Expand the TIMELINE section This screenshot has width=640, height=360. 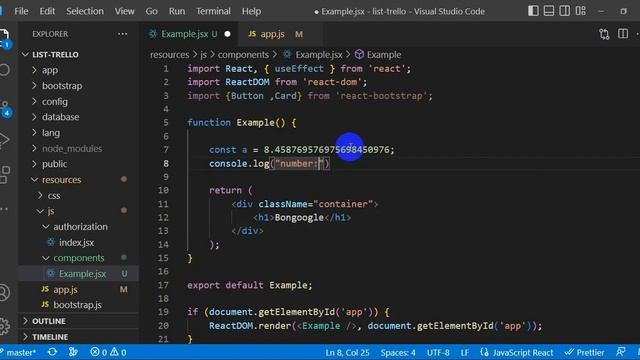(50, 337)
